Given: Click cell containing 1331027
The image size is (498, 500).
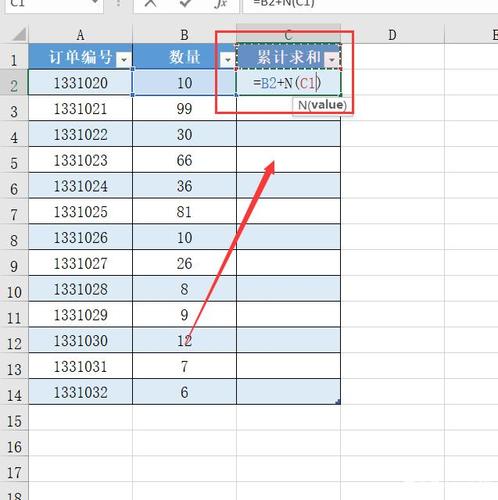Looking at the screenshot, I should (80, 263).
